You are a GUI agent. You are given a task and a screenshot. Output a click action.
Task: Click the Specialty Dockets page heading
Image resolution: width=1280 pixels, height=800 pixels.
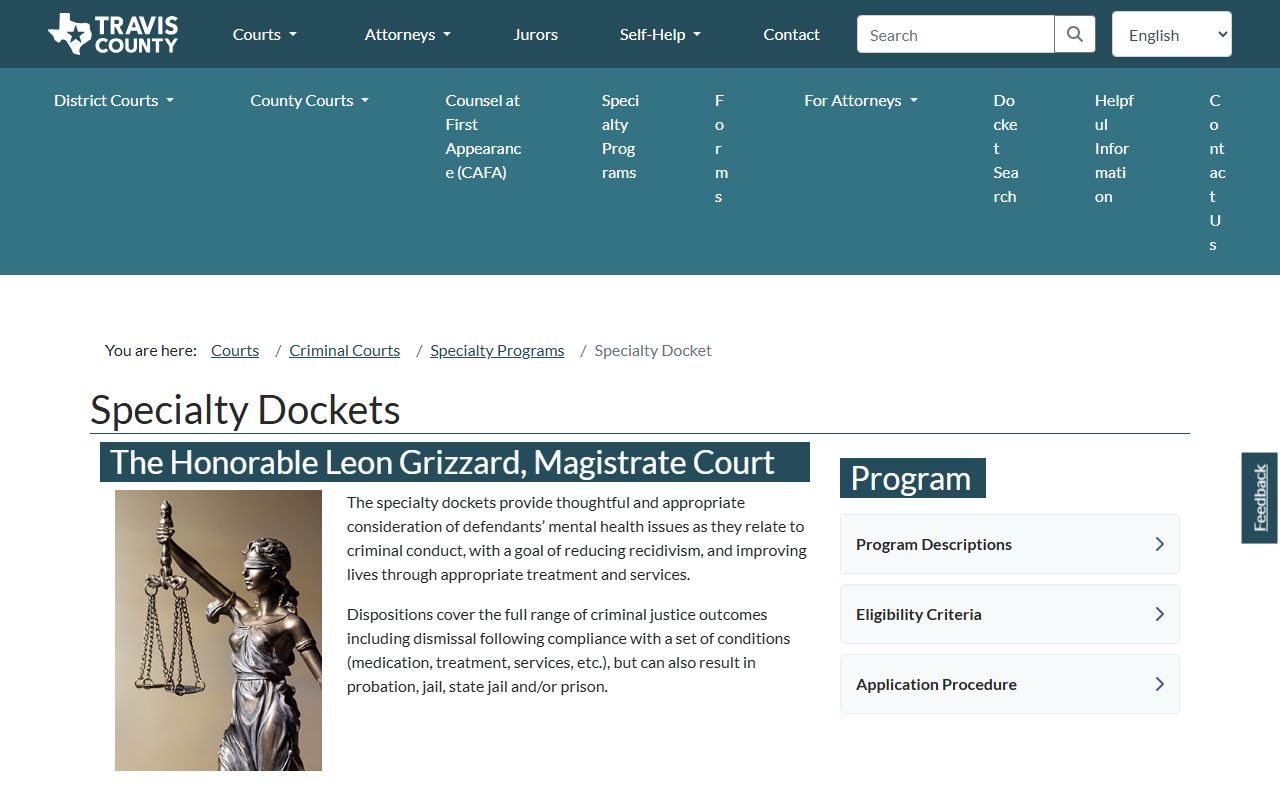pyautogui.click(x=245, y=410)
